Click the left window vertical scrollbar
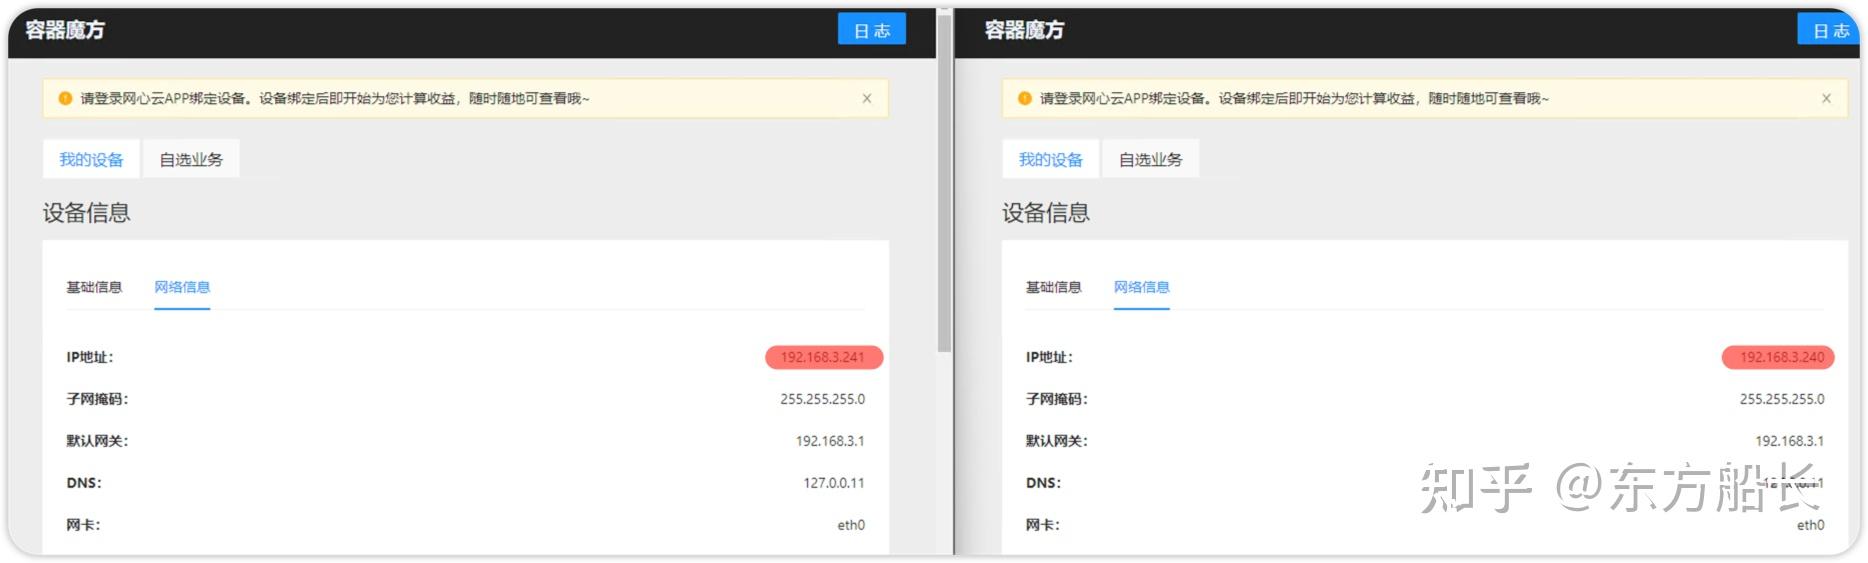This screenshot has height=563, width=1868. point(944,185)
